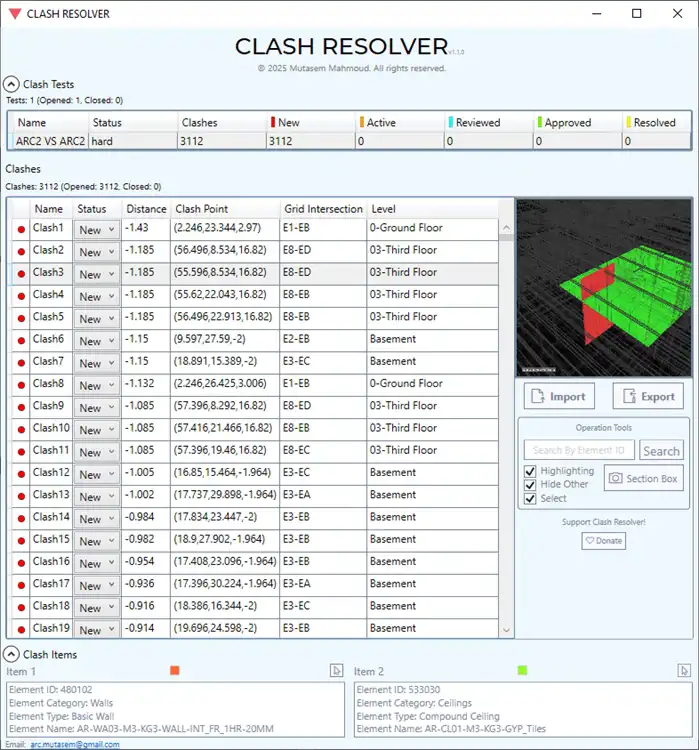The height and width of the screenshot is (750, 699).
Task: Open Clash8 status dropdown
Action: (x=97, y=386)
